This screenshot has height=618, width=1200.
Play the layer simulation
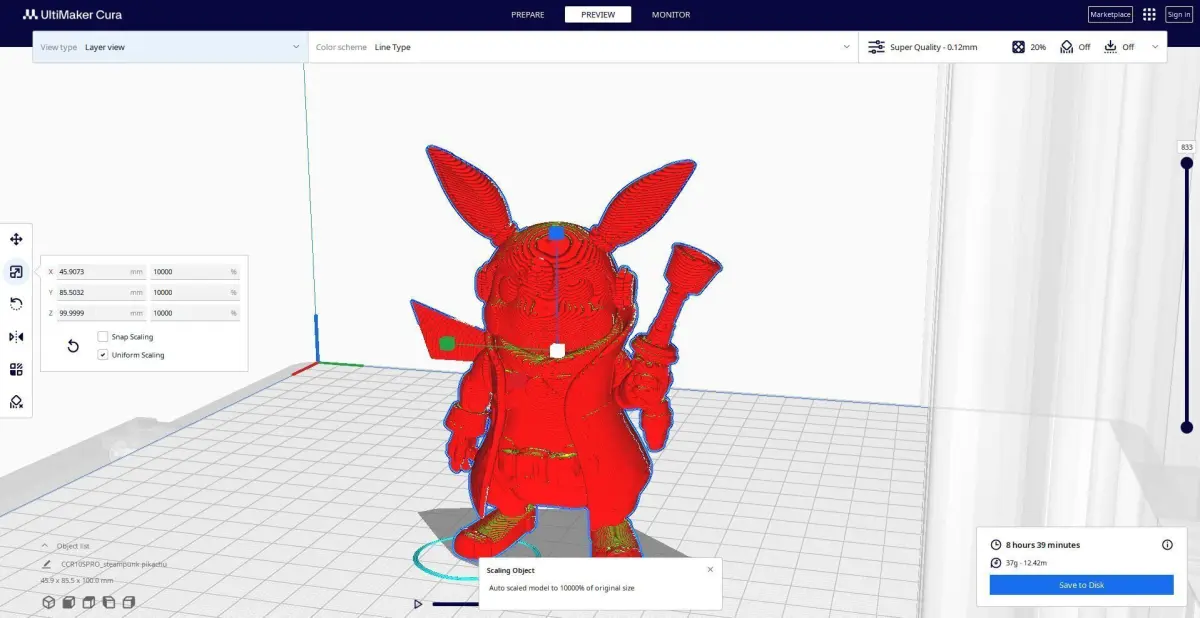418,604
